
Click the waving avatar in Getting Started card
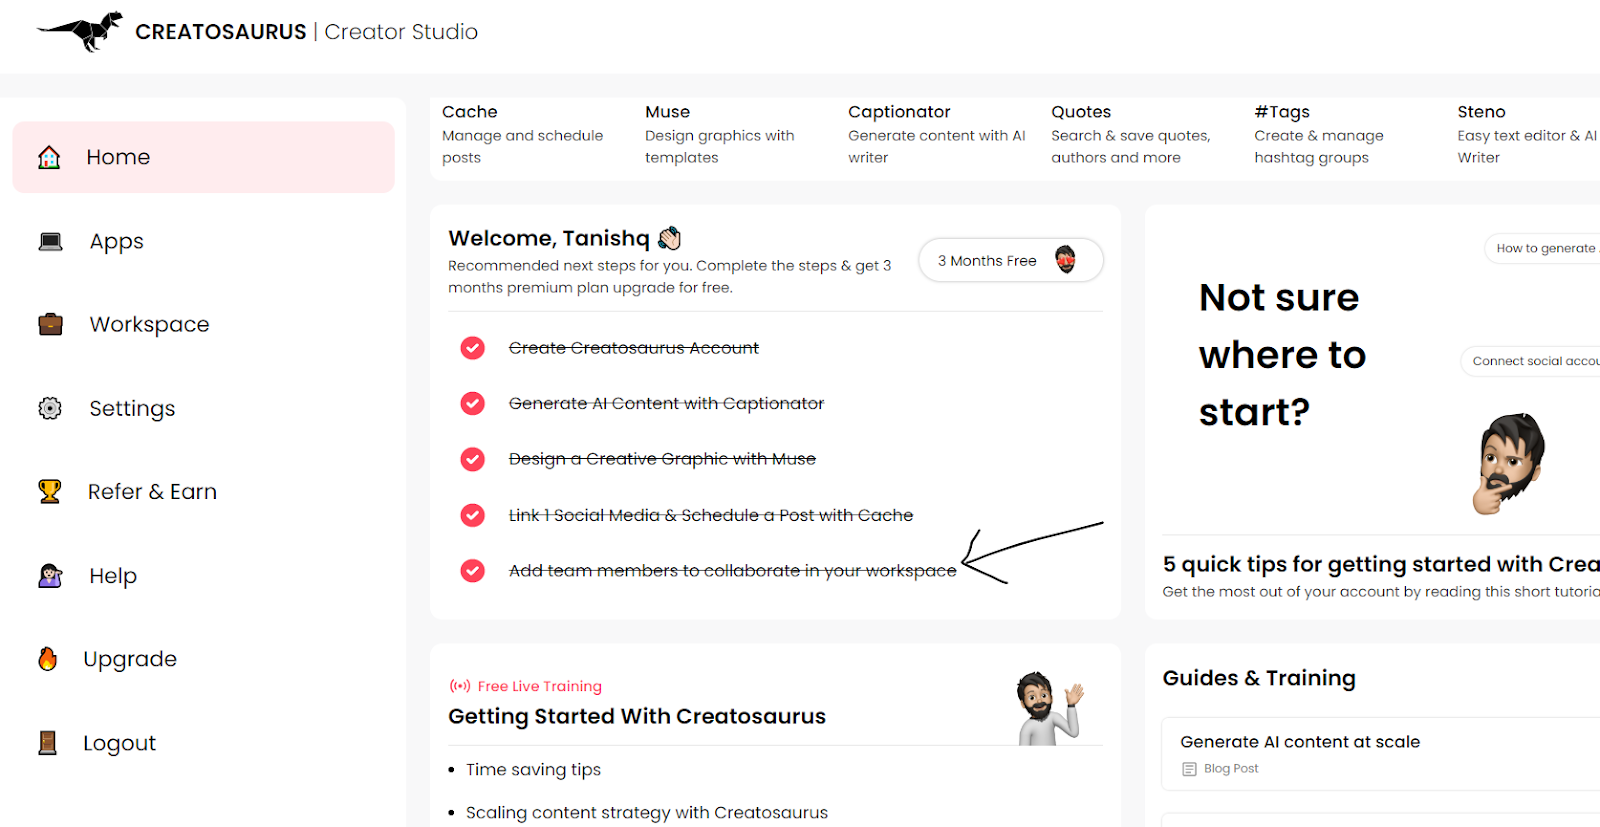pyautogui.click(x=1050, y=708)
